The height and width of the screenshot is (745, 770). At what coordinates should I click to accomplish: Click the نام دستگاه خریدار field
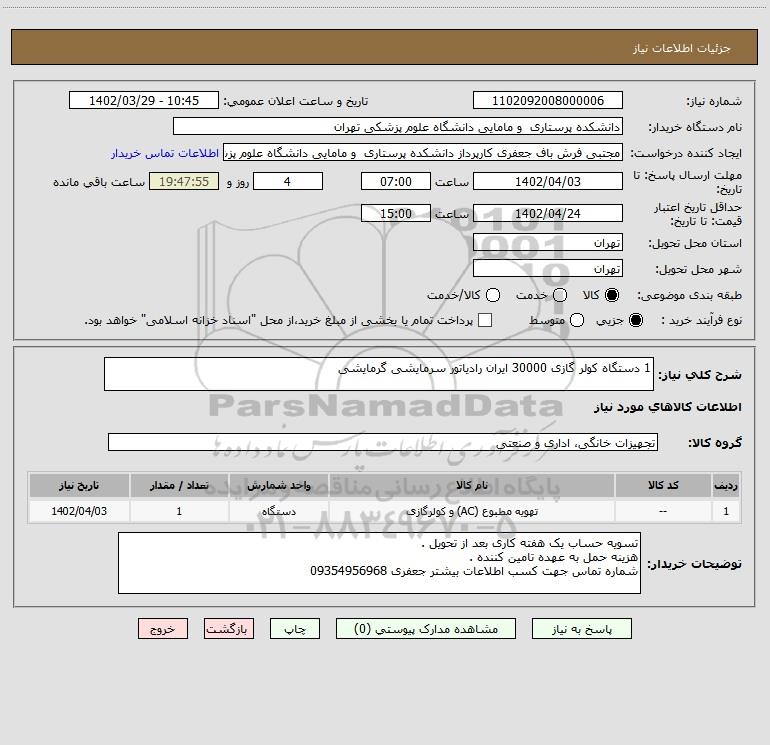click(398, 127)
